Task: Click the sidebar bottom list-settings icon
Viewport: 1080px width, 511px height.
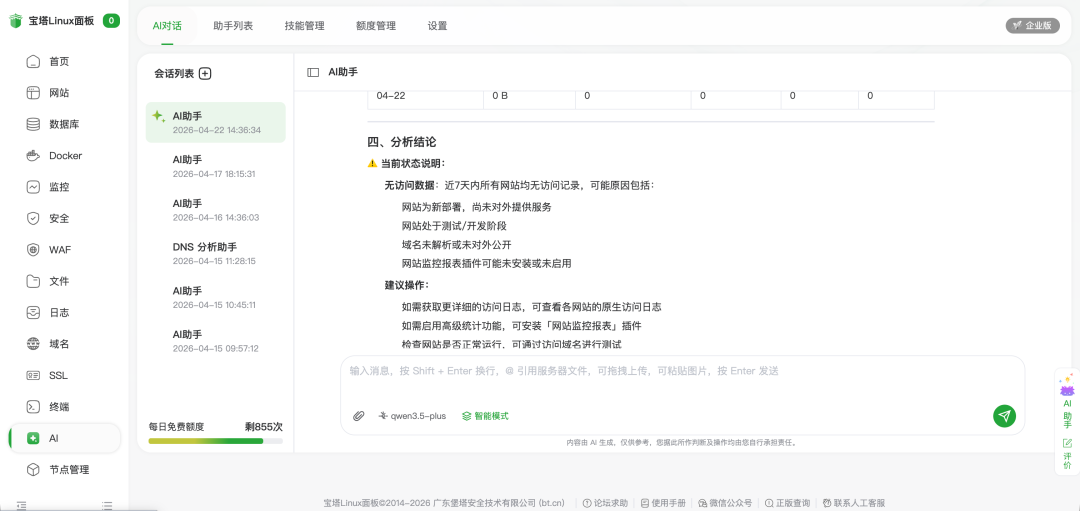Action: 107,505
